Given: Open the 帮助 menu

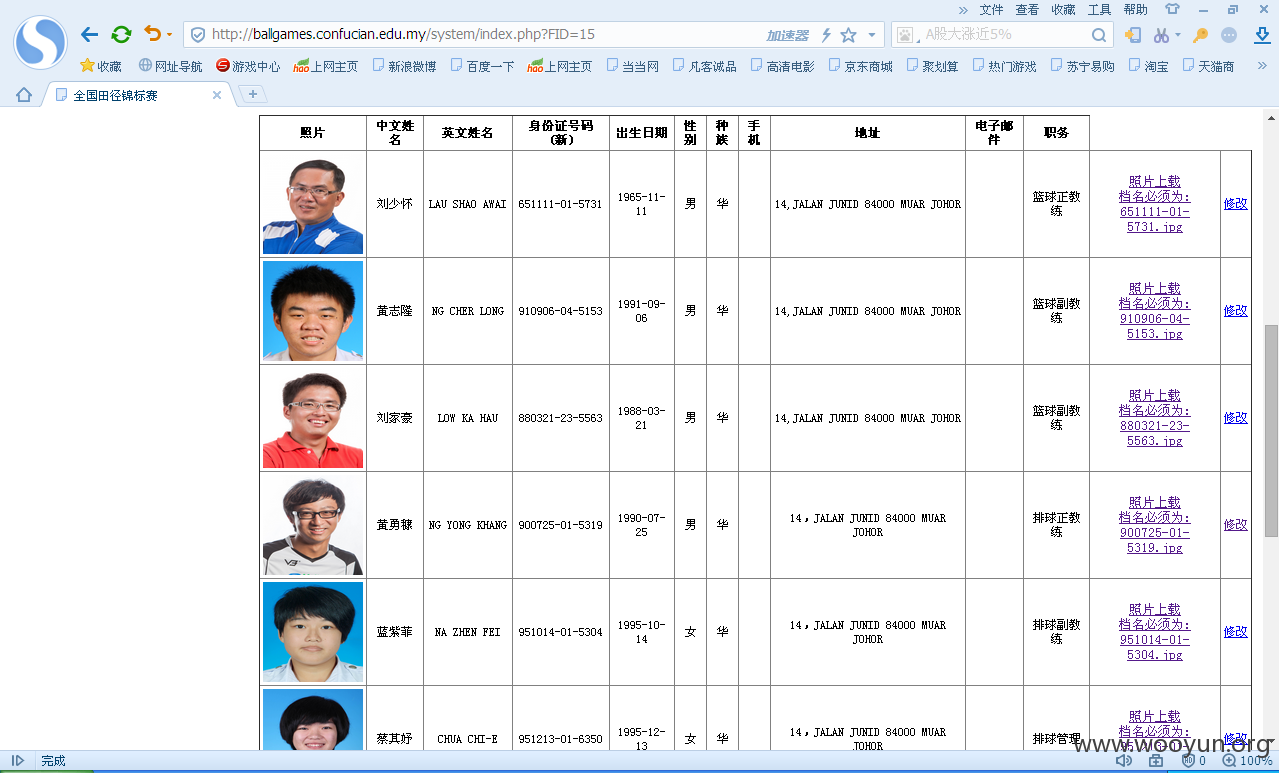Looking at the screenshot, I should click(1135, 9).
